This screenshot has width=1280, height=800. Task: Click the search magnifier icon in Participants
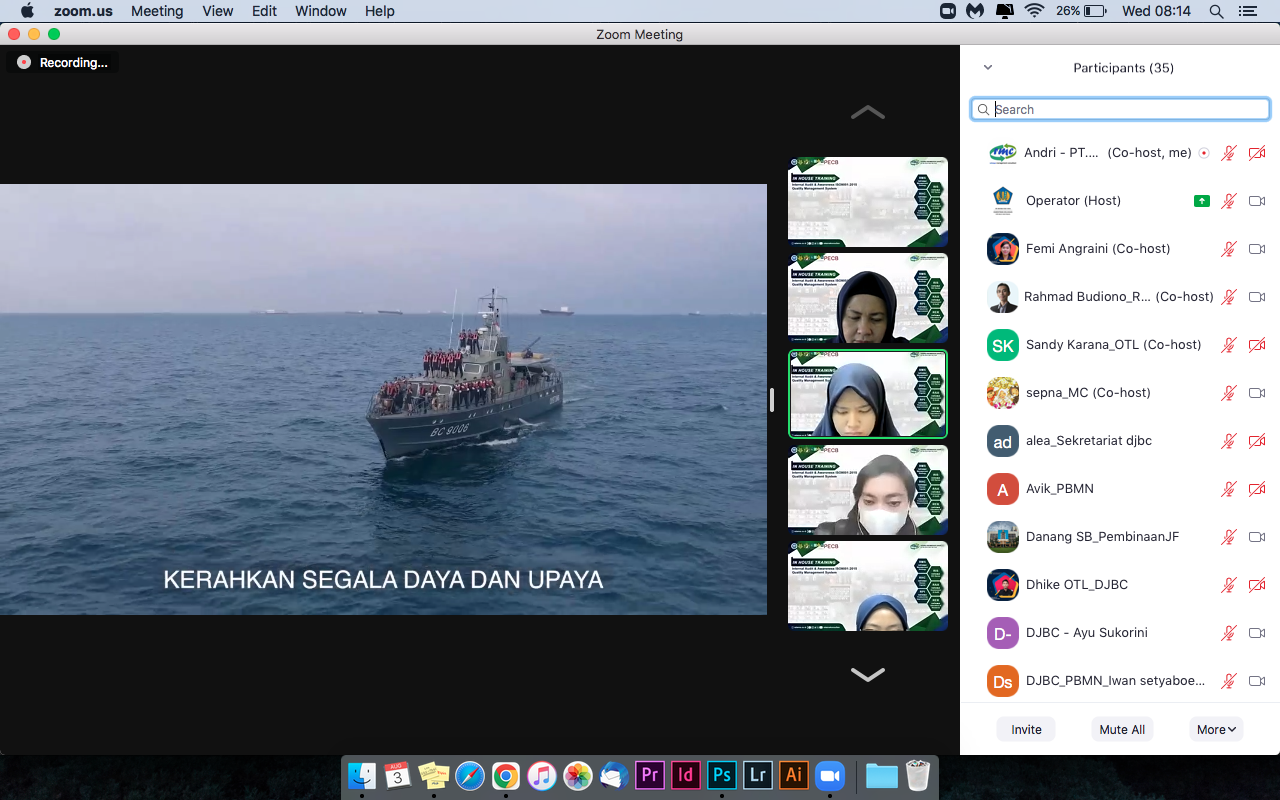(984, 110)
